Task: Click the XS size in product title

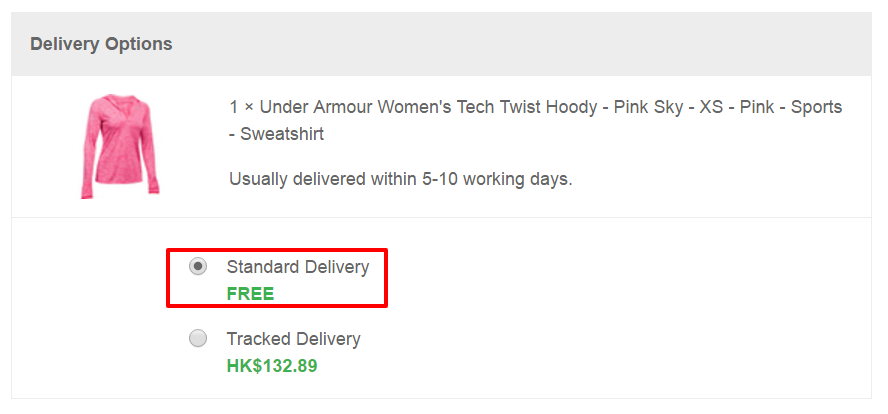Action: (711, 107)
